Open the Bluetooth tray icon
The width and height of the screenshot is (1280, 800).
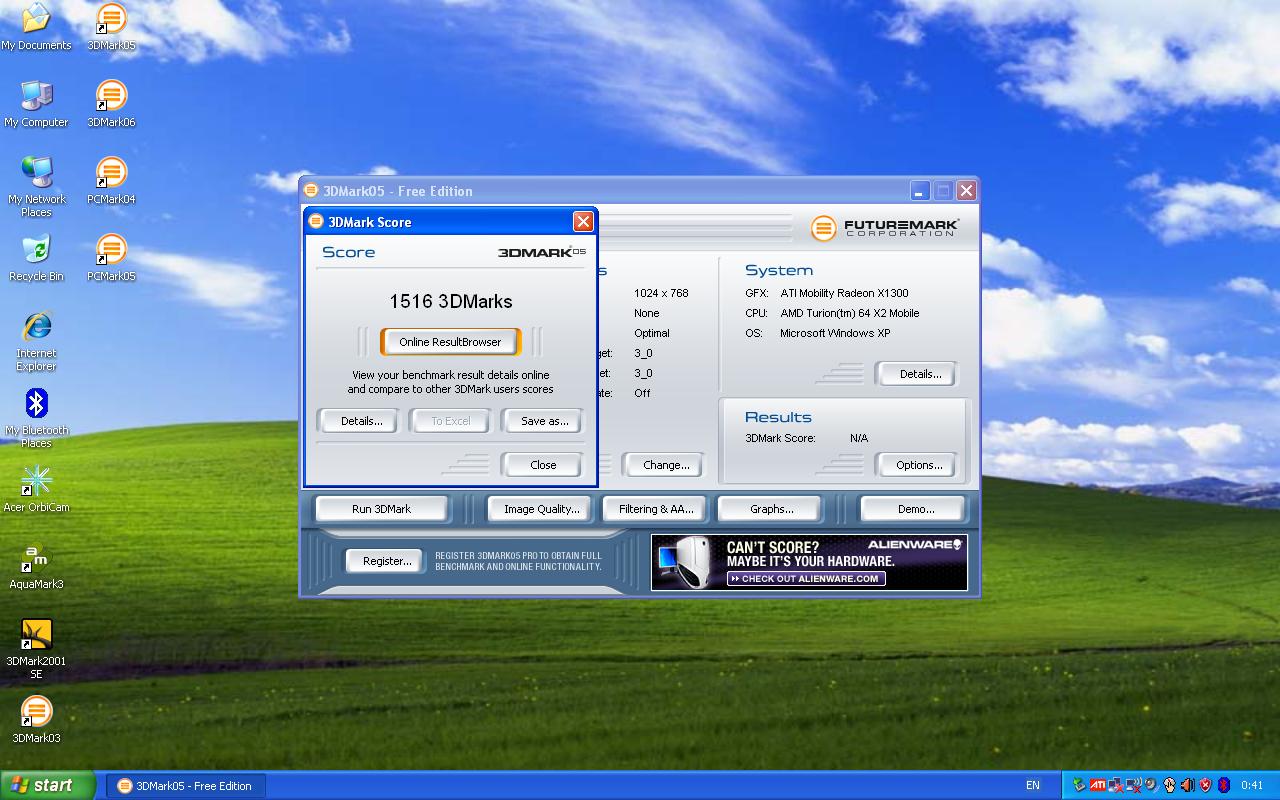coord(1224,785)
